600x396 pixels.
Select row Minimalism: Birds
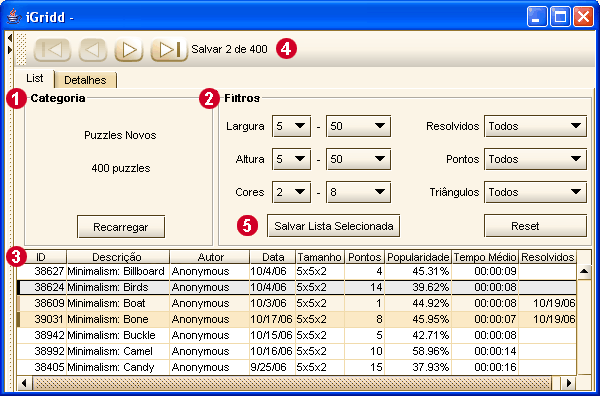[297, 287]
